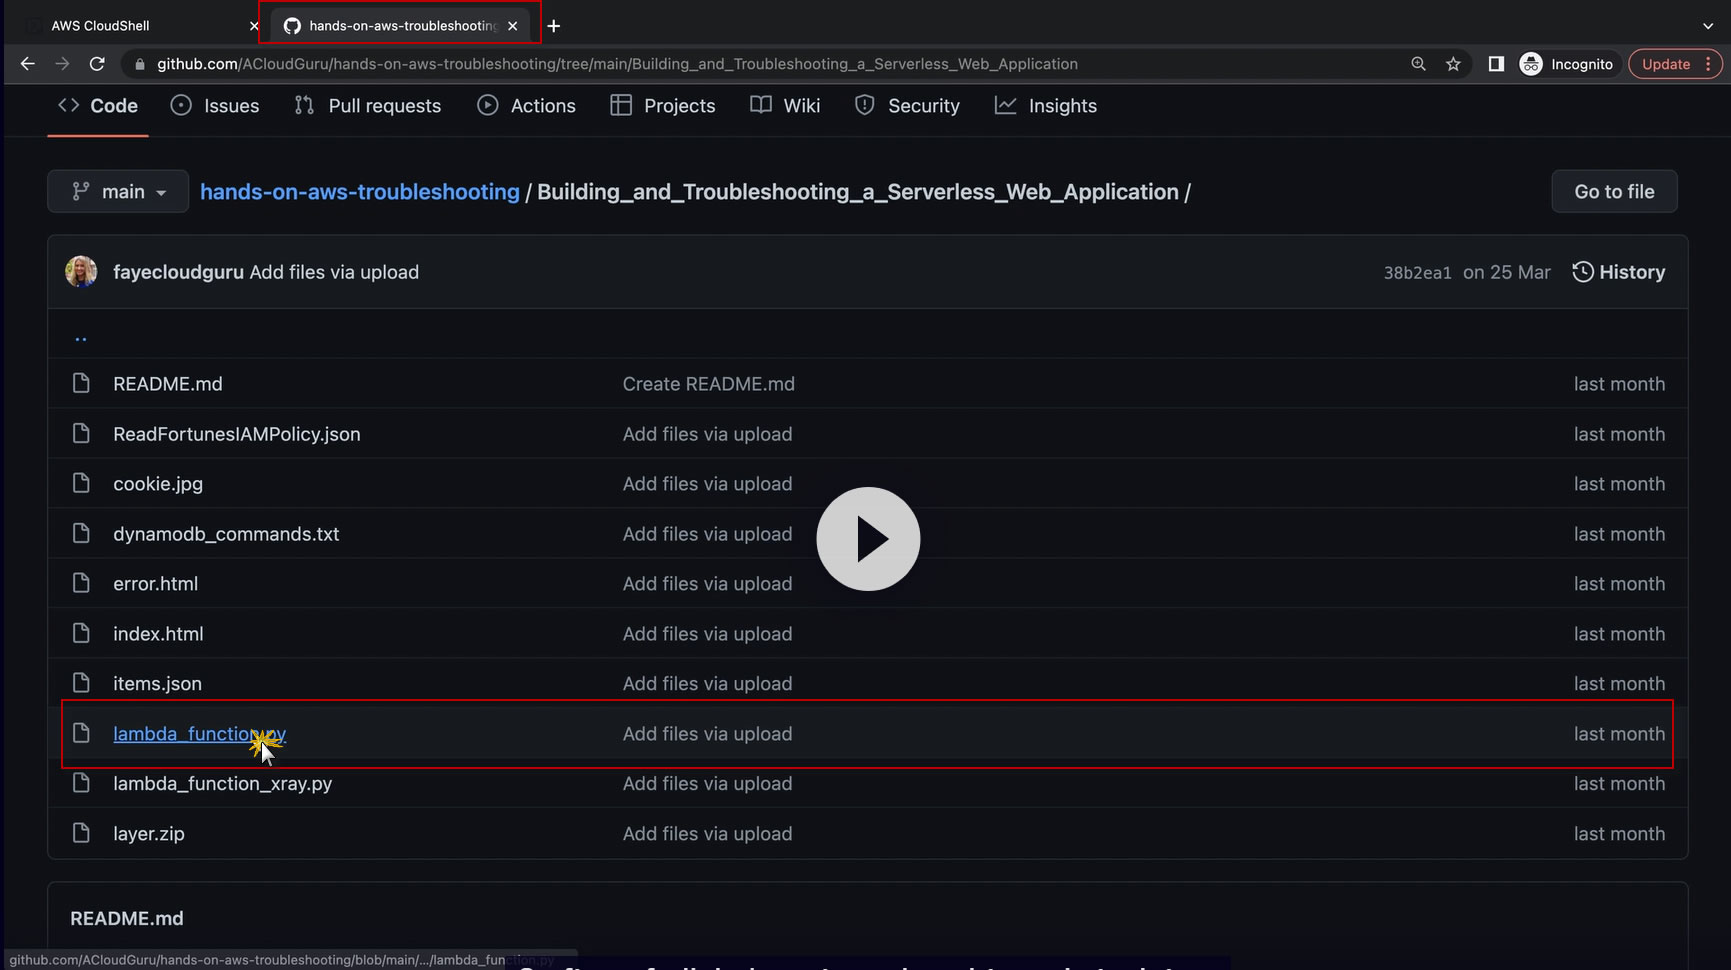Open the fayecloudguru author link
1731x970 pixels.
point(178,272)
